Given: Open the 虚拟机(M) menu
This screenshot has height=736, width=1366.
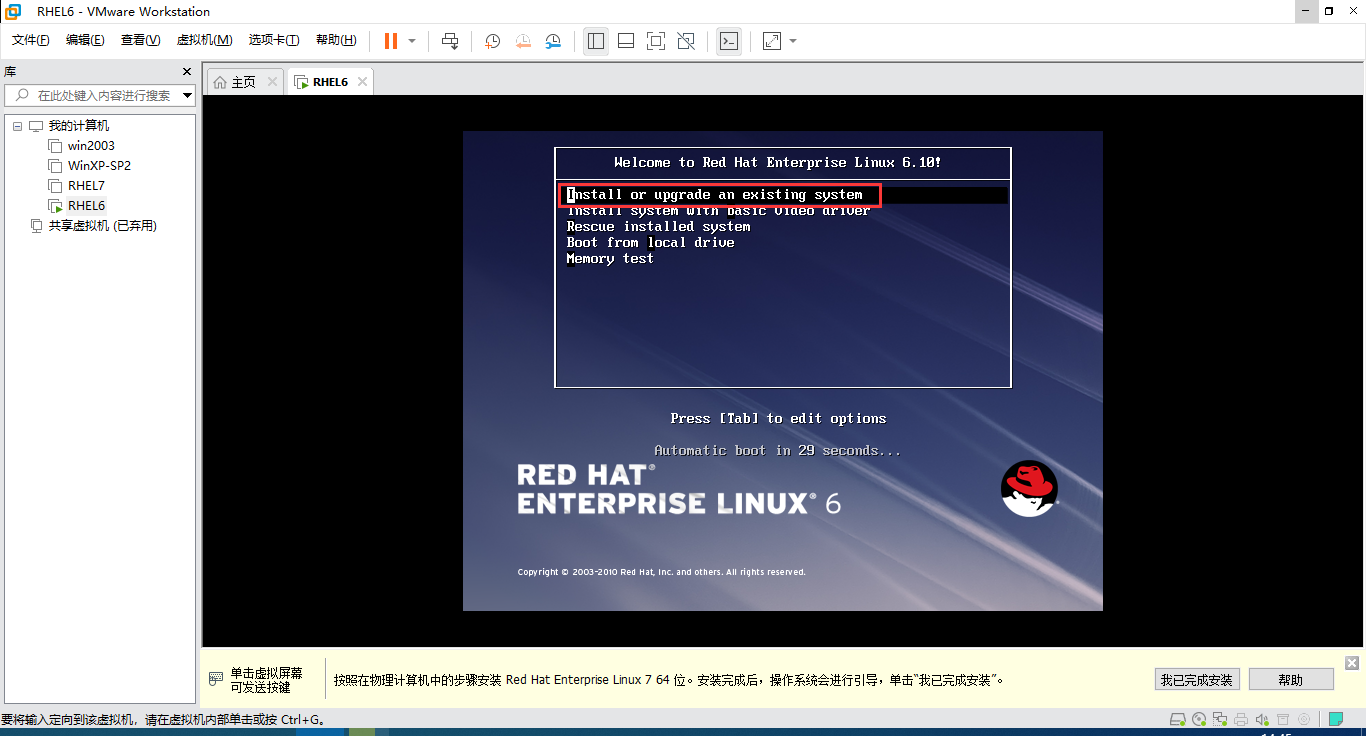Looking at the screenshot, I should (204, 40).
